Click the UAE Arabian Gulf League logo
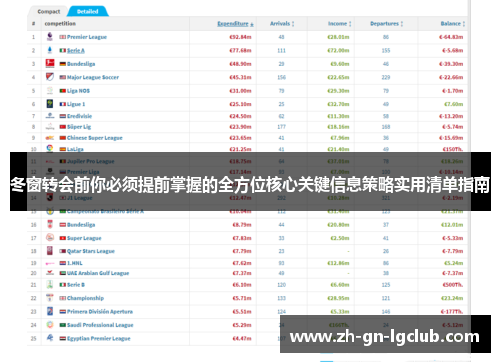500x362 pixels. pyautogui.click(x=50, y=273)
